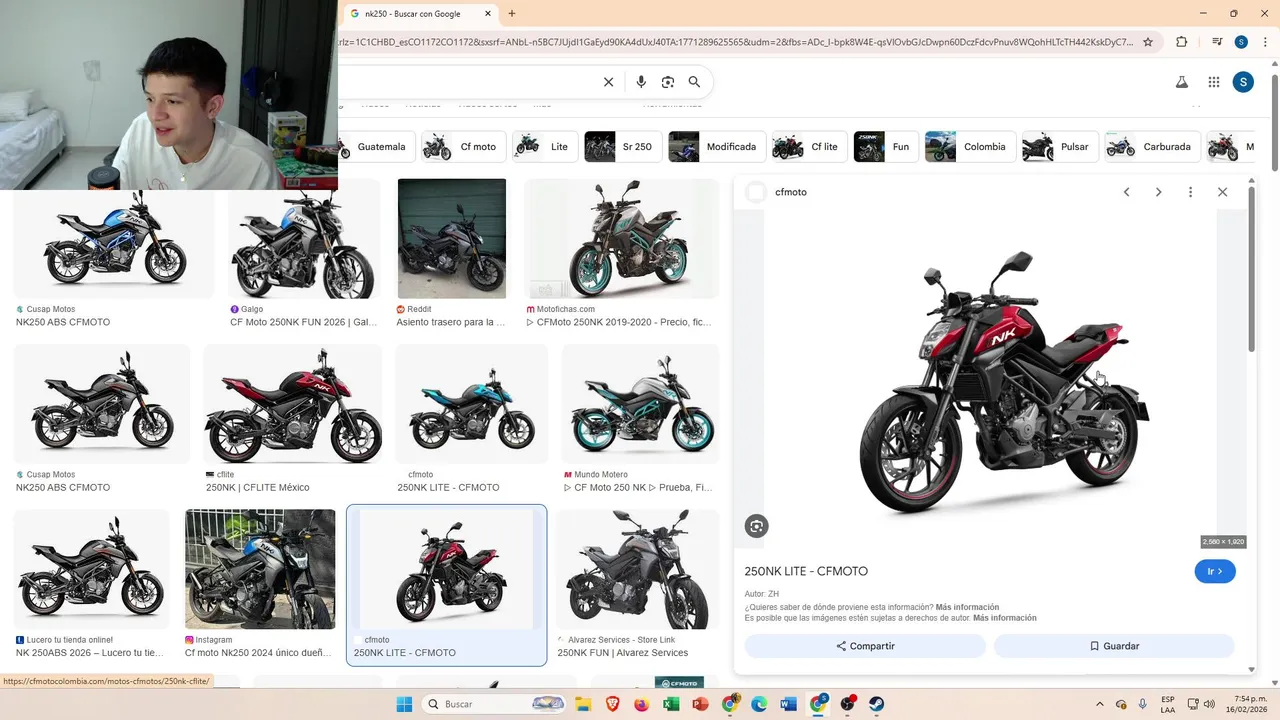The height and width of the screenshot is (720, 1280).
Task: Open Más información about copyright link
Action: coord(1004,618)
